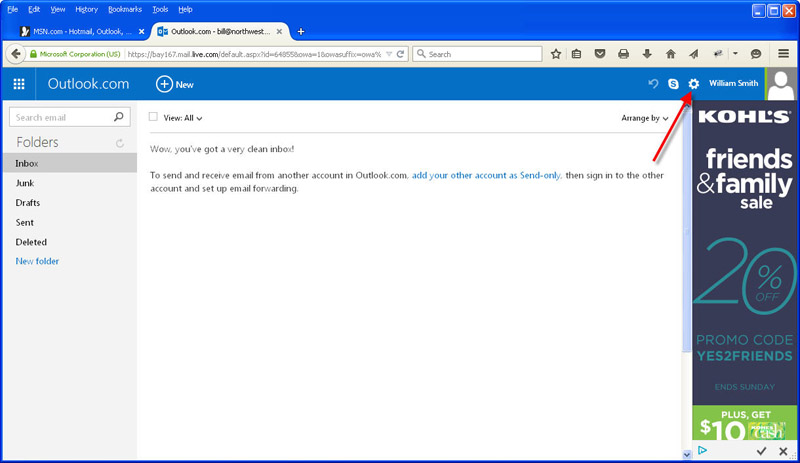Click the paper plane share icon

pyautogui.click(x=694, y=54)
